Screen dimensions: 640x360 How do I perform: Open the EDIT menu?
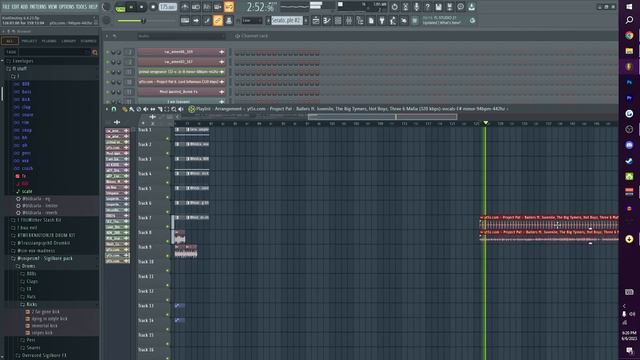[15, 7]
